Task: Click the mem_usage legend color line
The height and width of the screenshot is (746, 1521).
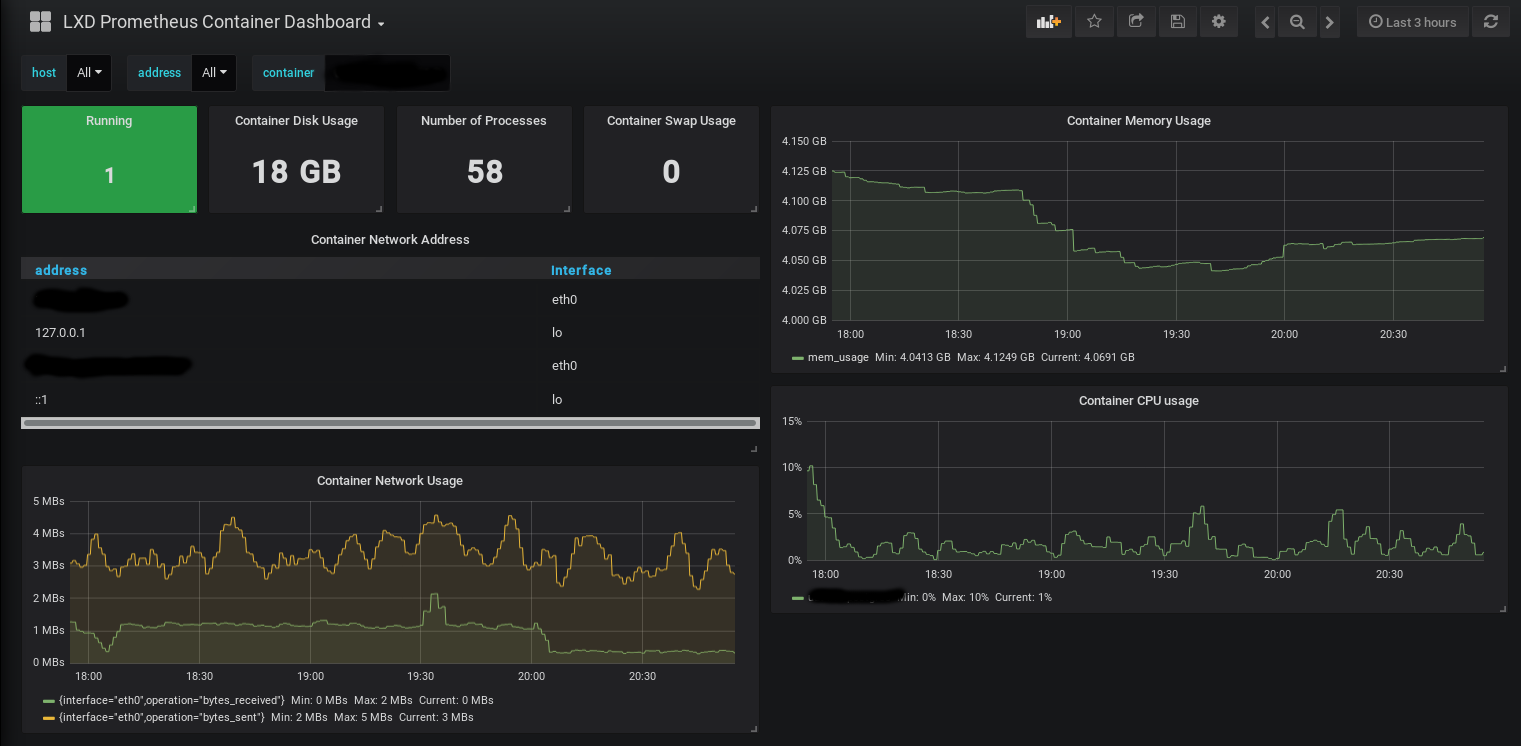Action: (797, 358)
